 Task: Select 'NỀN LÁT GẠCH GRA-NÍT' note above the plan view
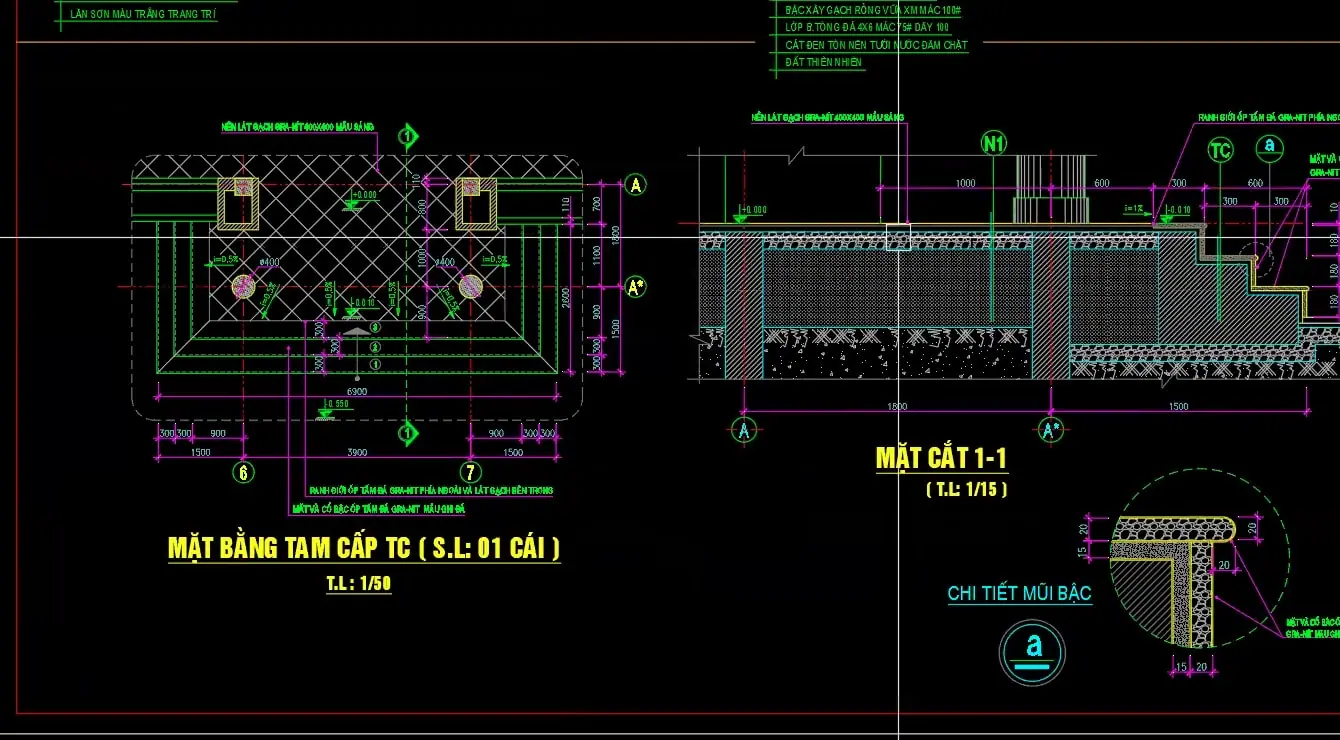click(298, 127)
